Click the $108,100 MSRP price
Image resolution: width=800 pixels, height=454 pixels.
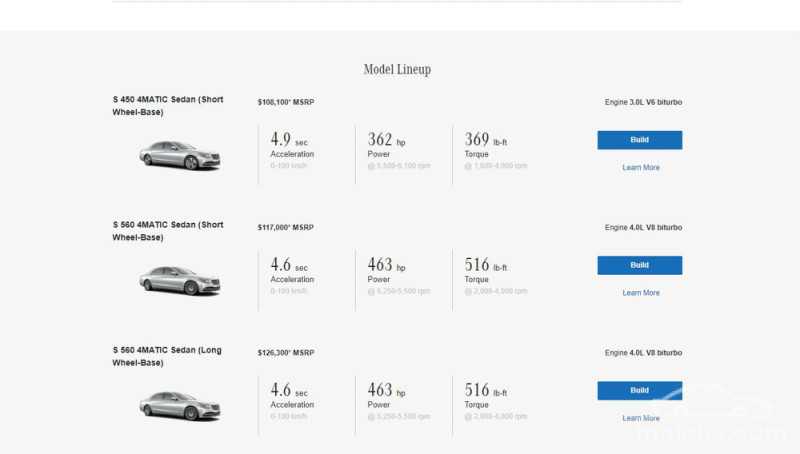(x=285, y=102)
